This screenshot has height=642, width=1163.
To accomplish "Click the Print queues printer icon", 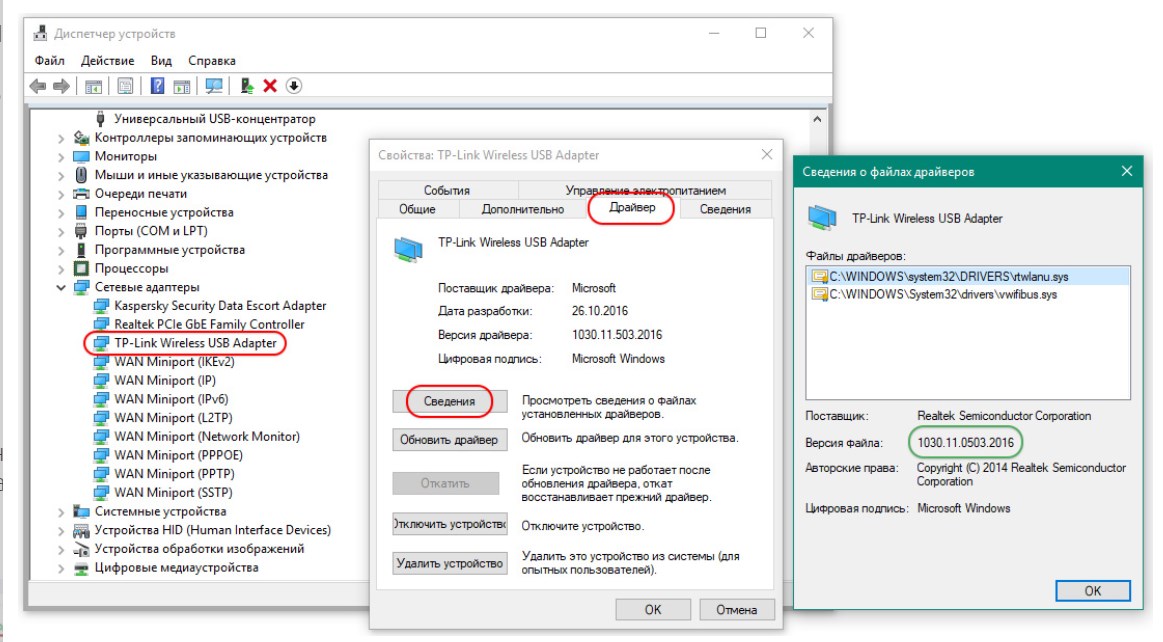I will (x=82, y=193).
